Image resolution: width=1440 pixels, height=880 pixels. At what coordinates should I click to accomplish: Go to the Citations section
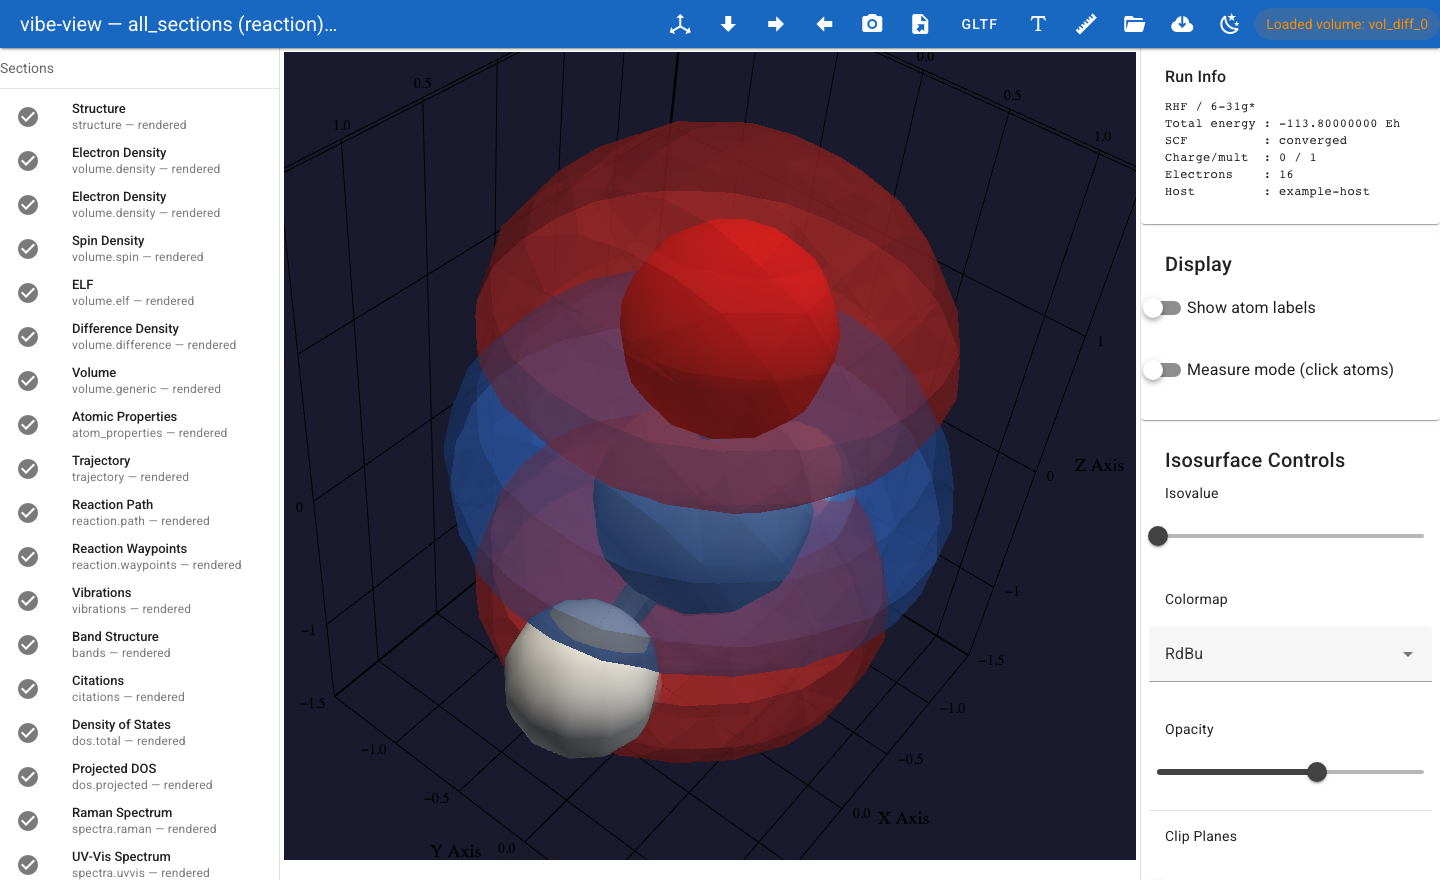tap(139, 689)
